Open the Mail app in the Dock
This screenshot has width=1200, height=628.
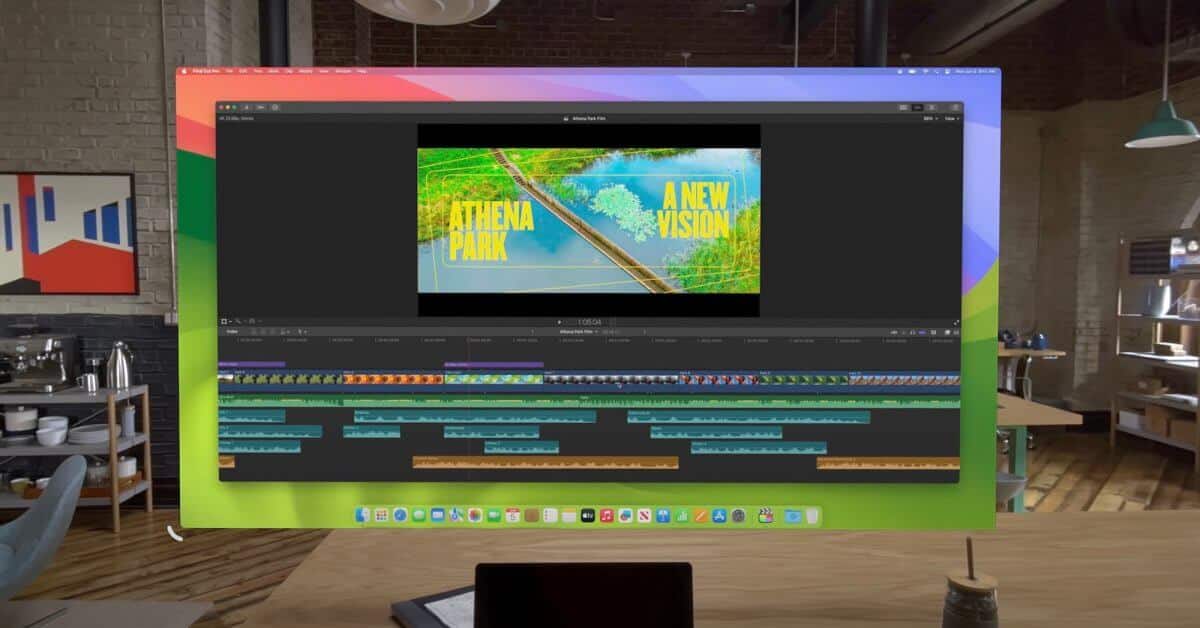click(438, 516)
